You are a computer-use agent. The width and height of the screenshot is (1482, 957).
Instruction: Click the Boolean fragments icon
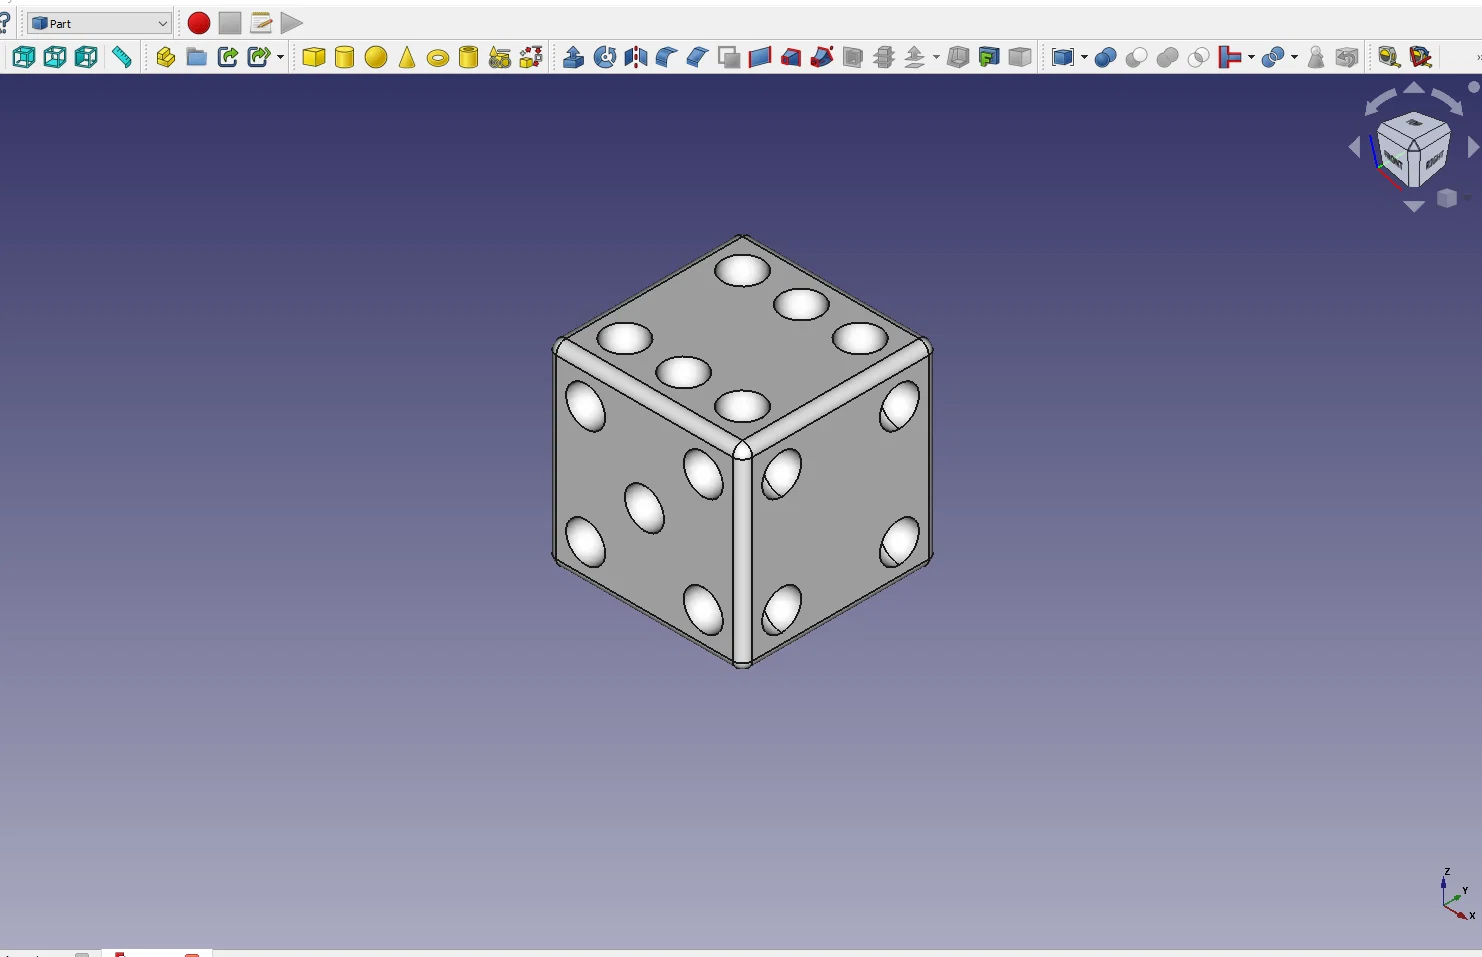(x=1273, y=57)
